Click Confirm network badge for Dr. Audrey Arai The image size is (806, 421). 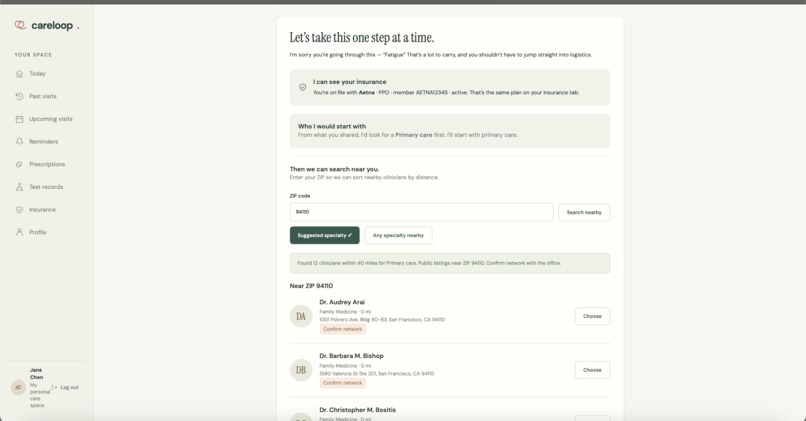342,329
